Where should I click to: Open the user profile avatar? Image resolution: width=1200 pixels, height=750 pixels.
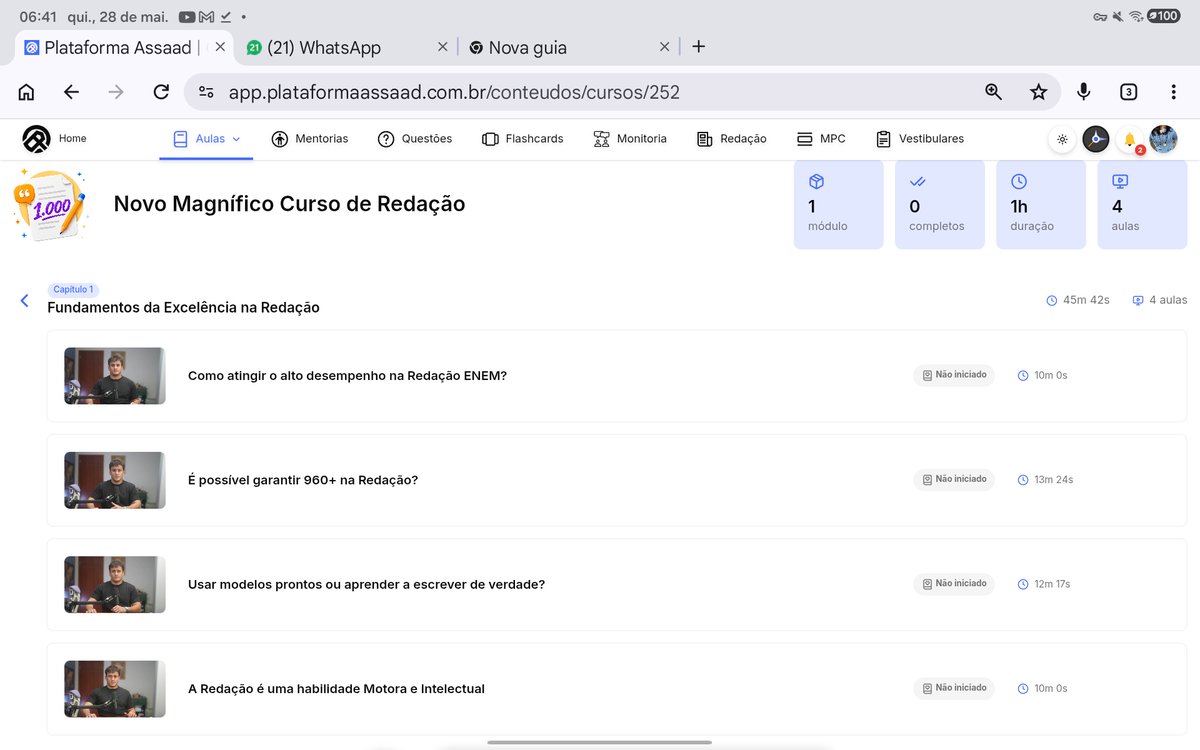coord(1163,139)
